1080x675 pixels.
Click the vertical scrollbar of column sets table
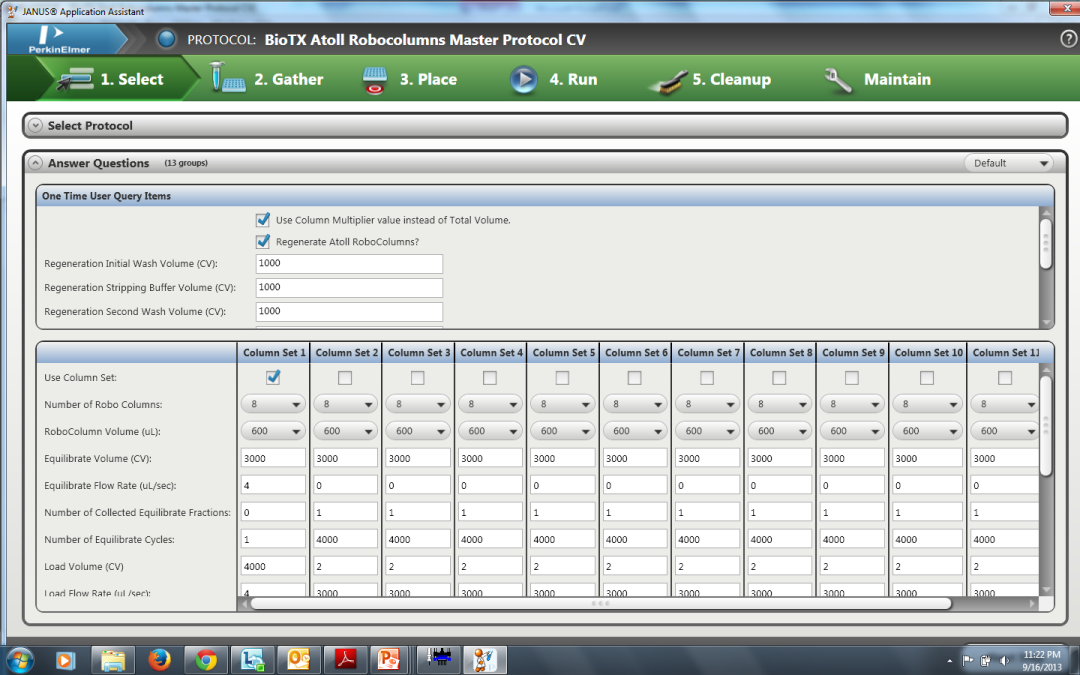tap(1046, 425)
